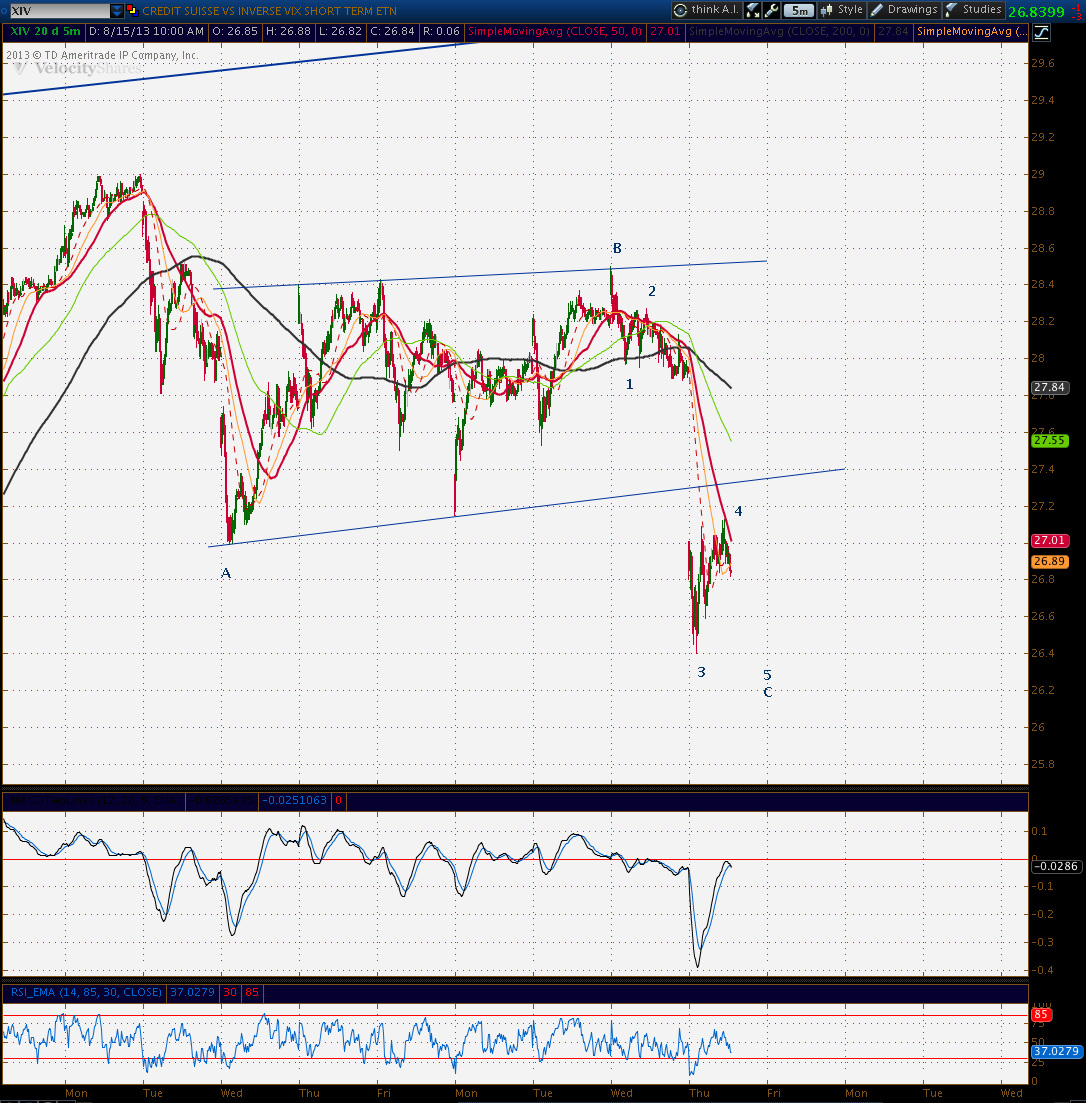The height and width of the screenshot is (1103, 1086).
Task: Click the D: 8/15/13 10:00 AM date value
Action: point(146,32)
